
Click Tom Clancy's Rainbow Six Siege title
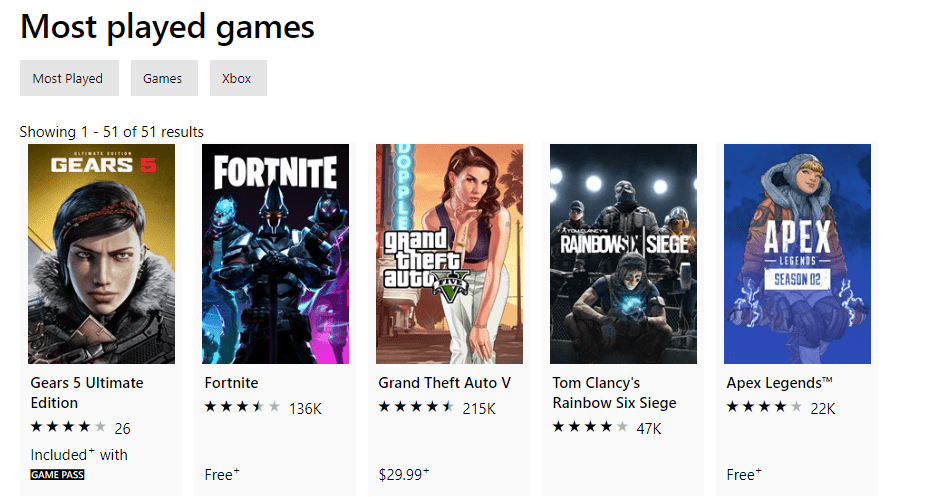[614, 392]
